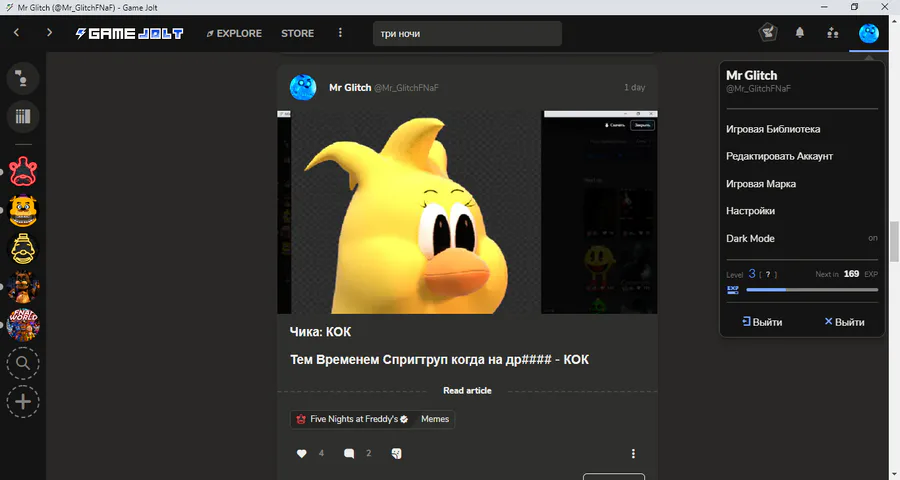900x480 pixels.
Task: Click the discover communities search icon
Action: (23, 363)
